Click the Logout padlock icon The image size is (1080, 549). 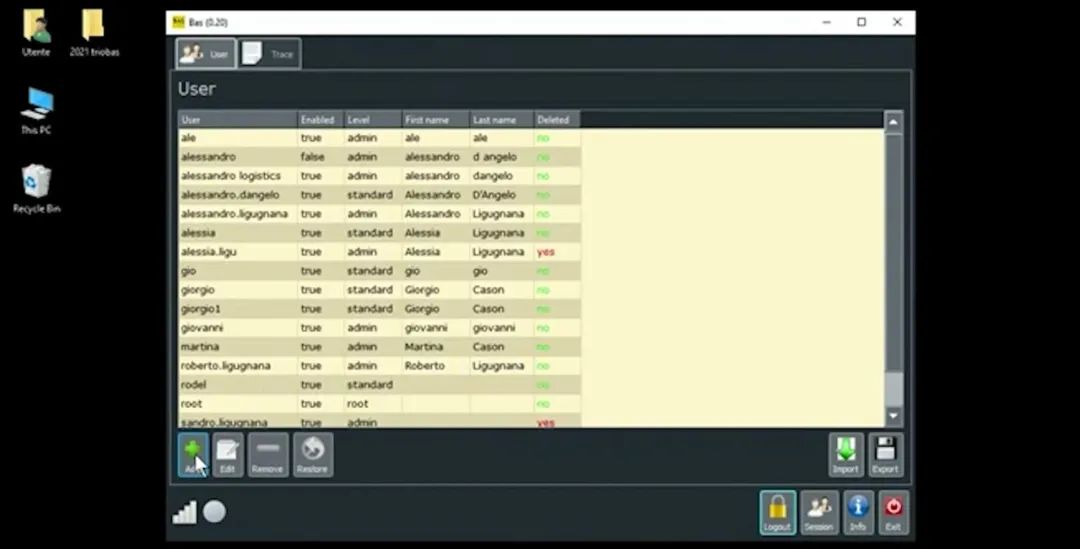coord(777,511)
